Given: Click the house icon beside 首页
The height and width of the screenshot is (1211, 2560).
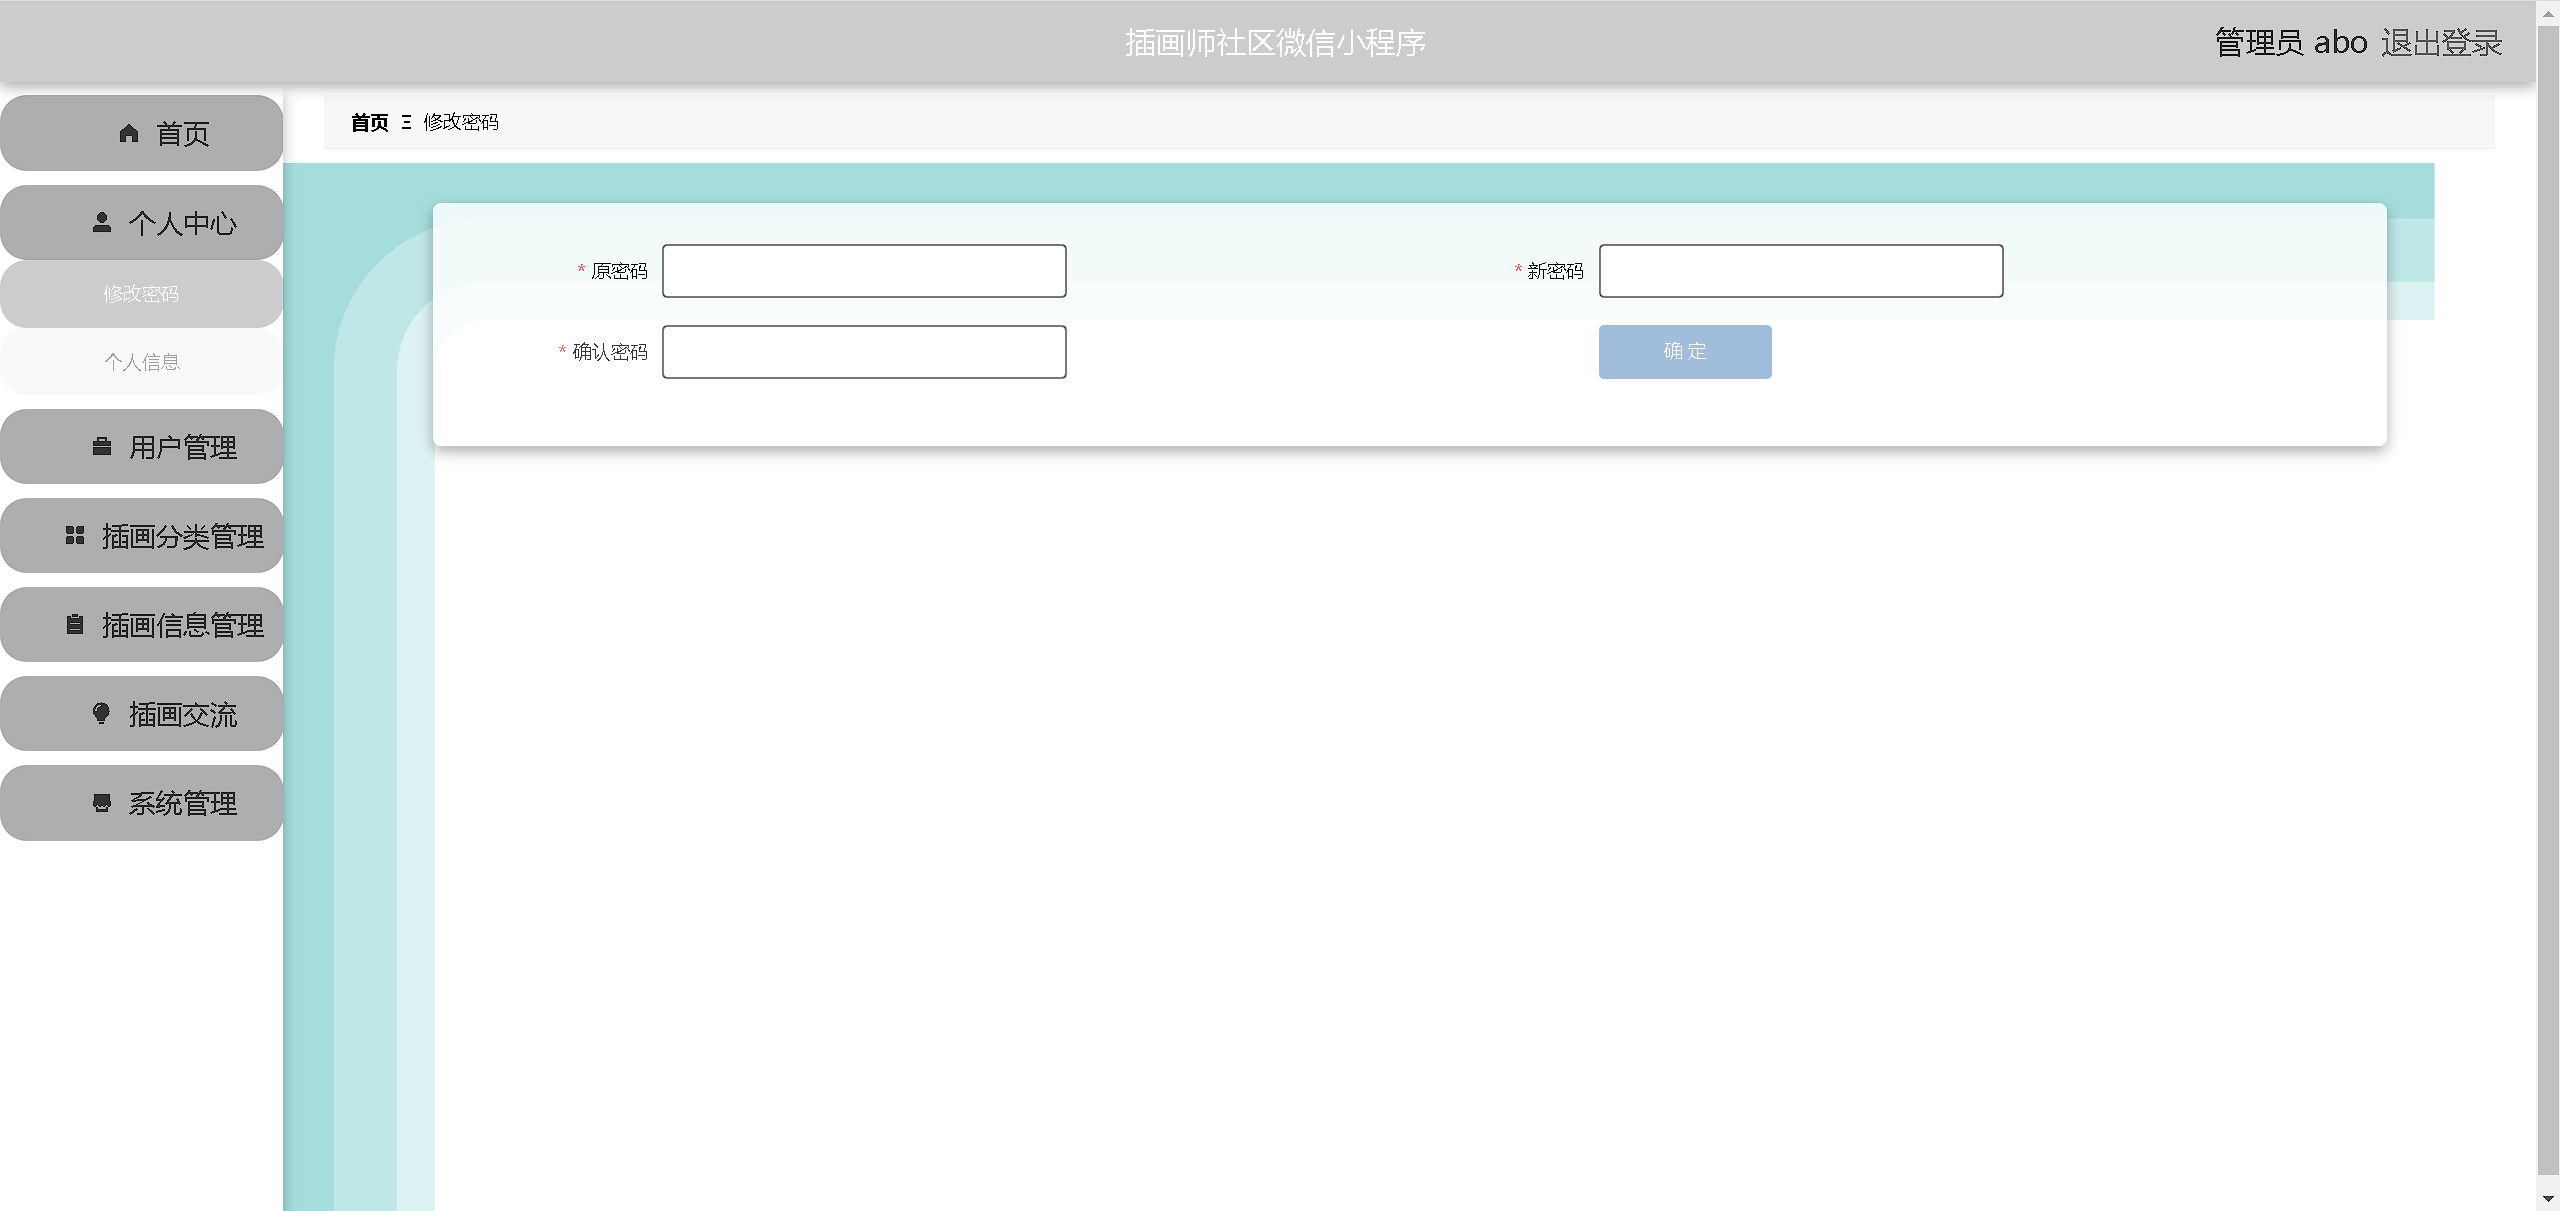Looking at the screenshot, I should [x=129, y=133].
